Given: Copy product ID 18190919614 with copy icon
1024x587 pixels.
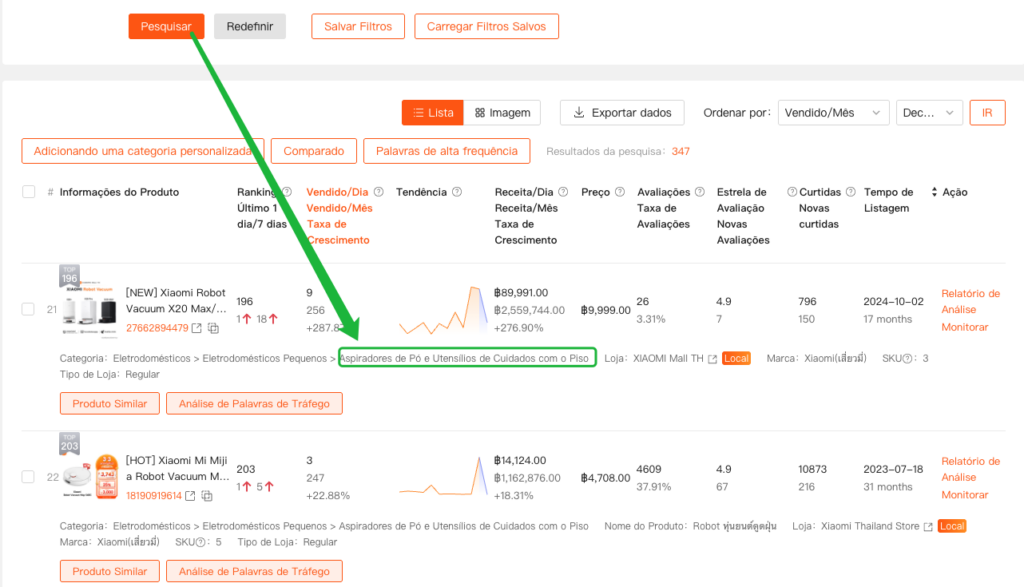Looking at the screenshot, I should tap(208, 496).
